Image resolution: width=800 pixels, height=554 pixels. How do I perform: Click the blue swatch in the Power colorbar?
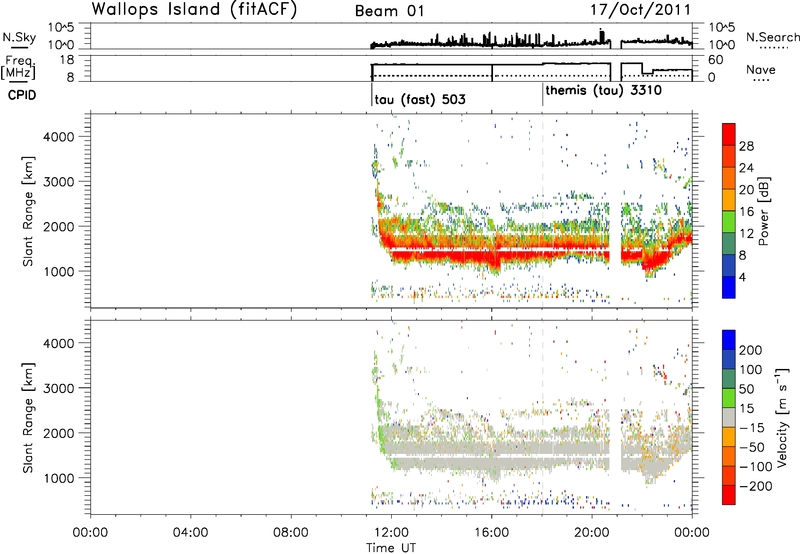[x=729, y=287]
